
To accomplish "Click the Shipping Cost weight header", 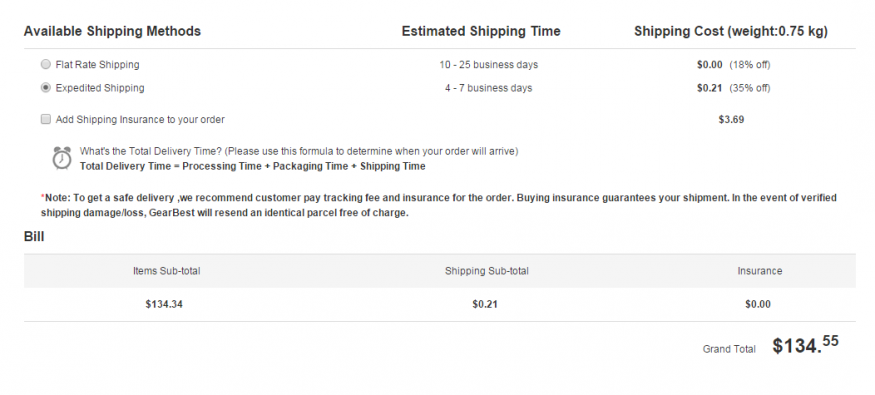I will 731,31.
